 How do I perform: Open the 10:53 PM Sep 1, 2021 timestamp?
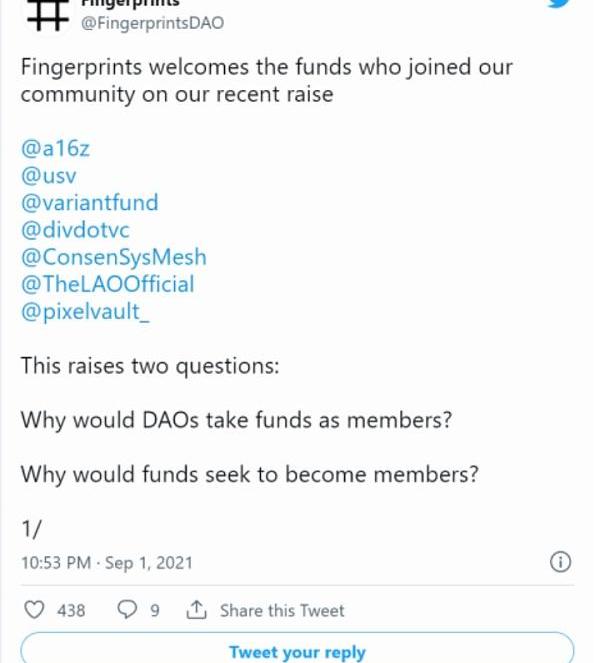(x=106, y=563)
